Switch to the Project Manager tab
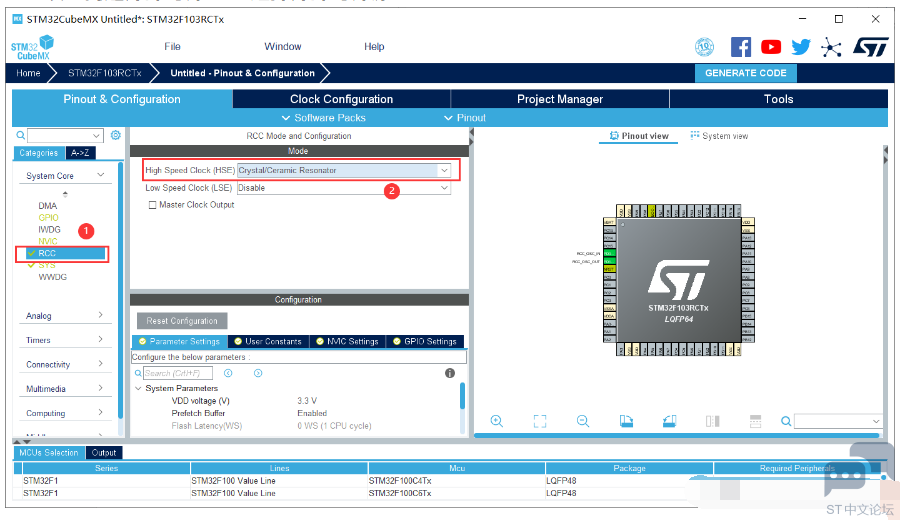Screen dimensions: 903x525 [x=560, y=99]
